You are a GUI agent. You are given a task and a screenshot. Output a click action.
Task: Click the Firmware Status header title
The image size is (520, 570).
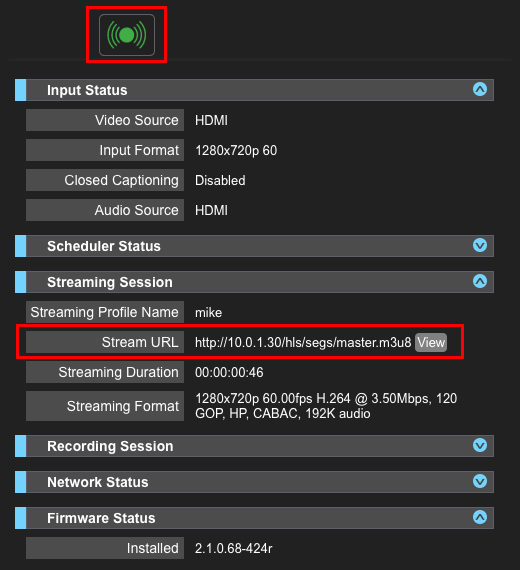pos(101,518)
